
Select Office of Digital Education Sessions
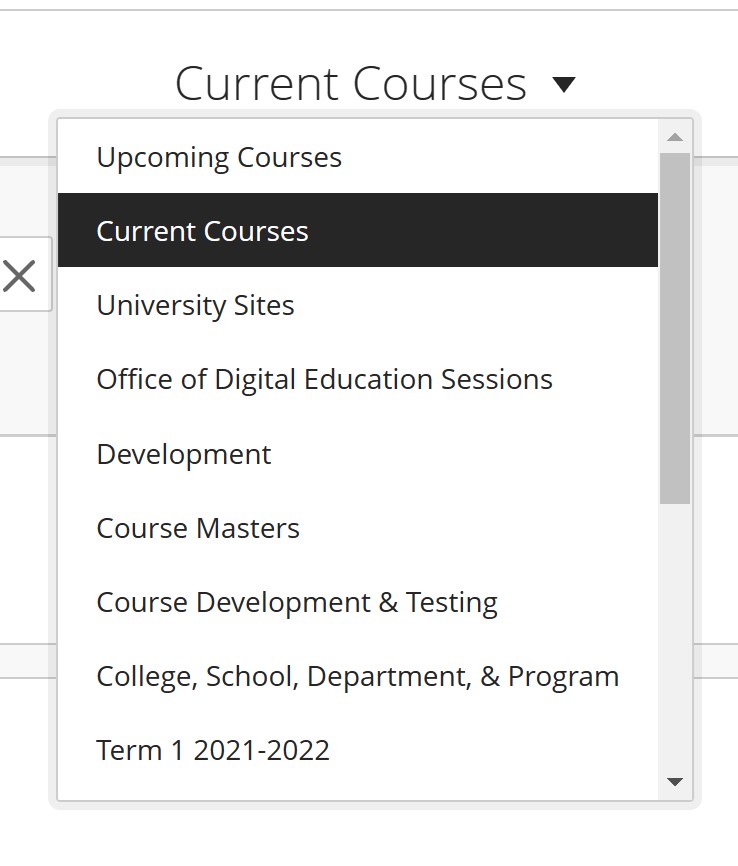(324, 379)
